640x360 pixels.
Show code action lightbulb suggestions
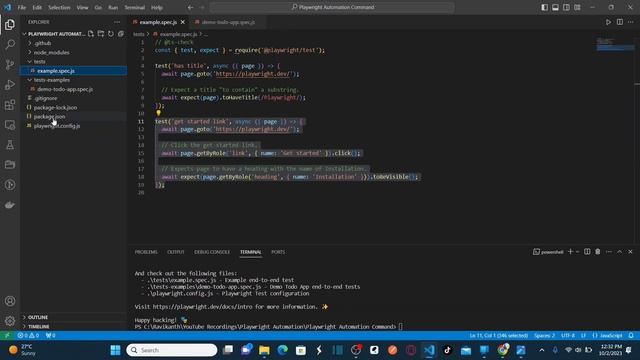pos(158,113)
